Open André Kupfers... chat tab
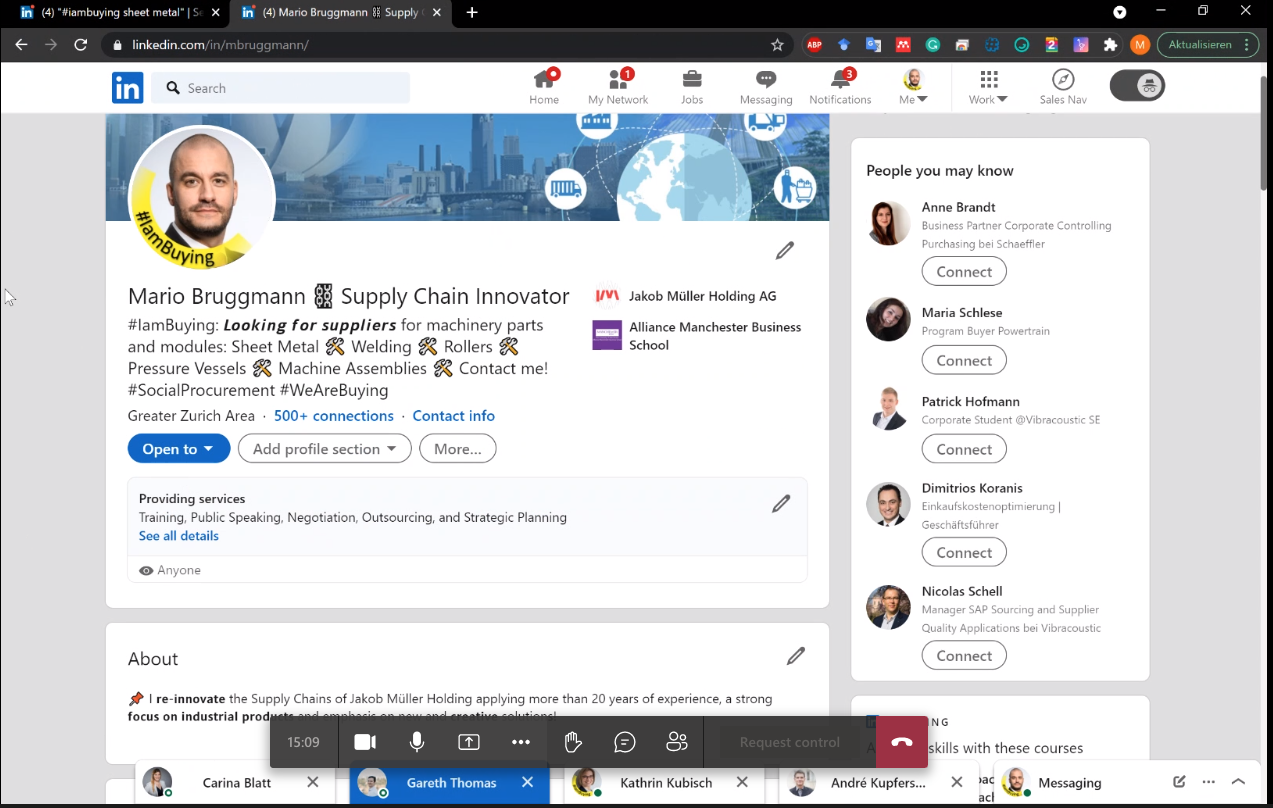1273x808 pixels. tap(878, 783)
